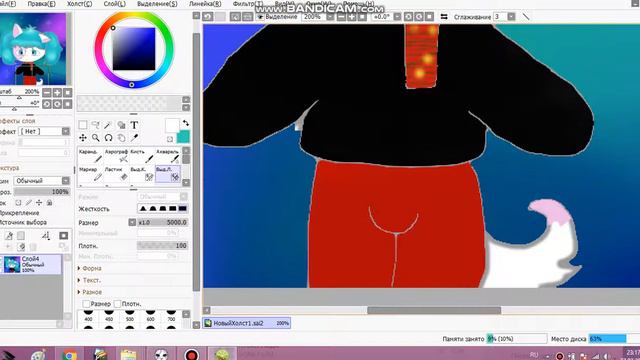Click the flip canvas horizontally icon
This screenshot has width=640, height=360.
[444, 17]
